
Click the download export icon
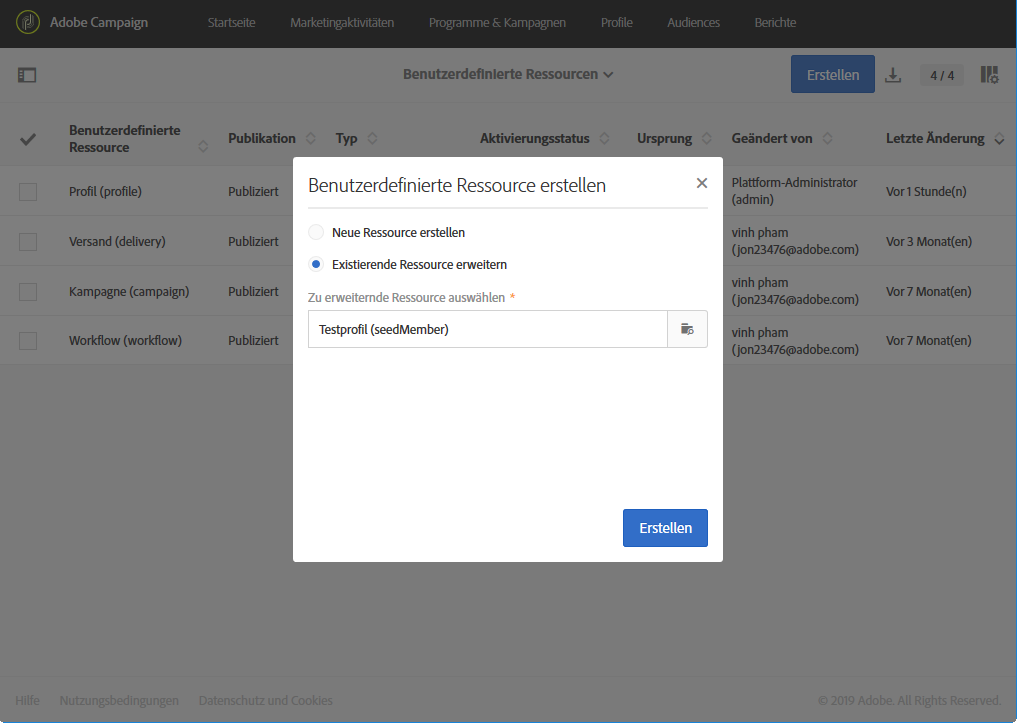point(893,75)
